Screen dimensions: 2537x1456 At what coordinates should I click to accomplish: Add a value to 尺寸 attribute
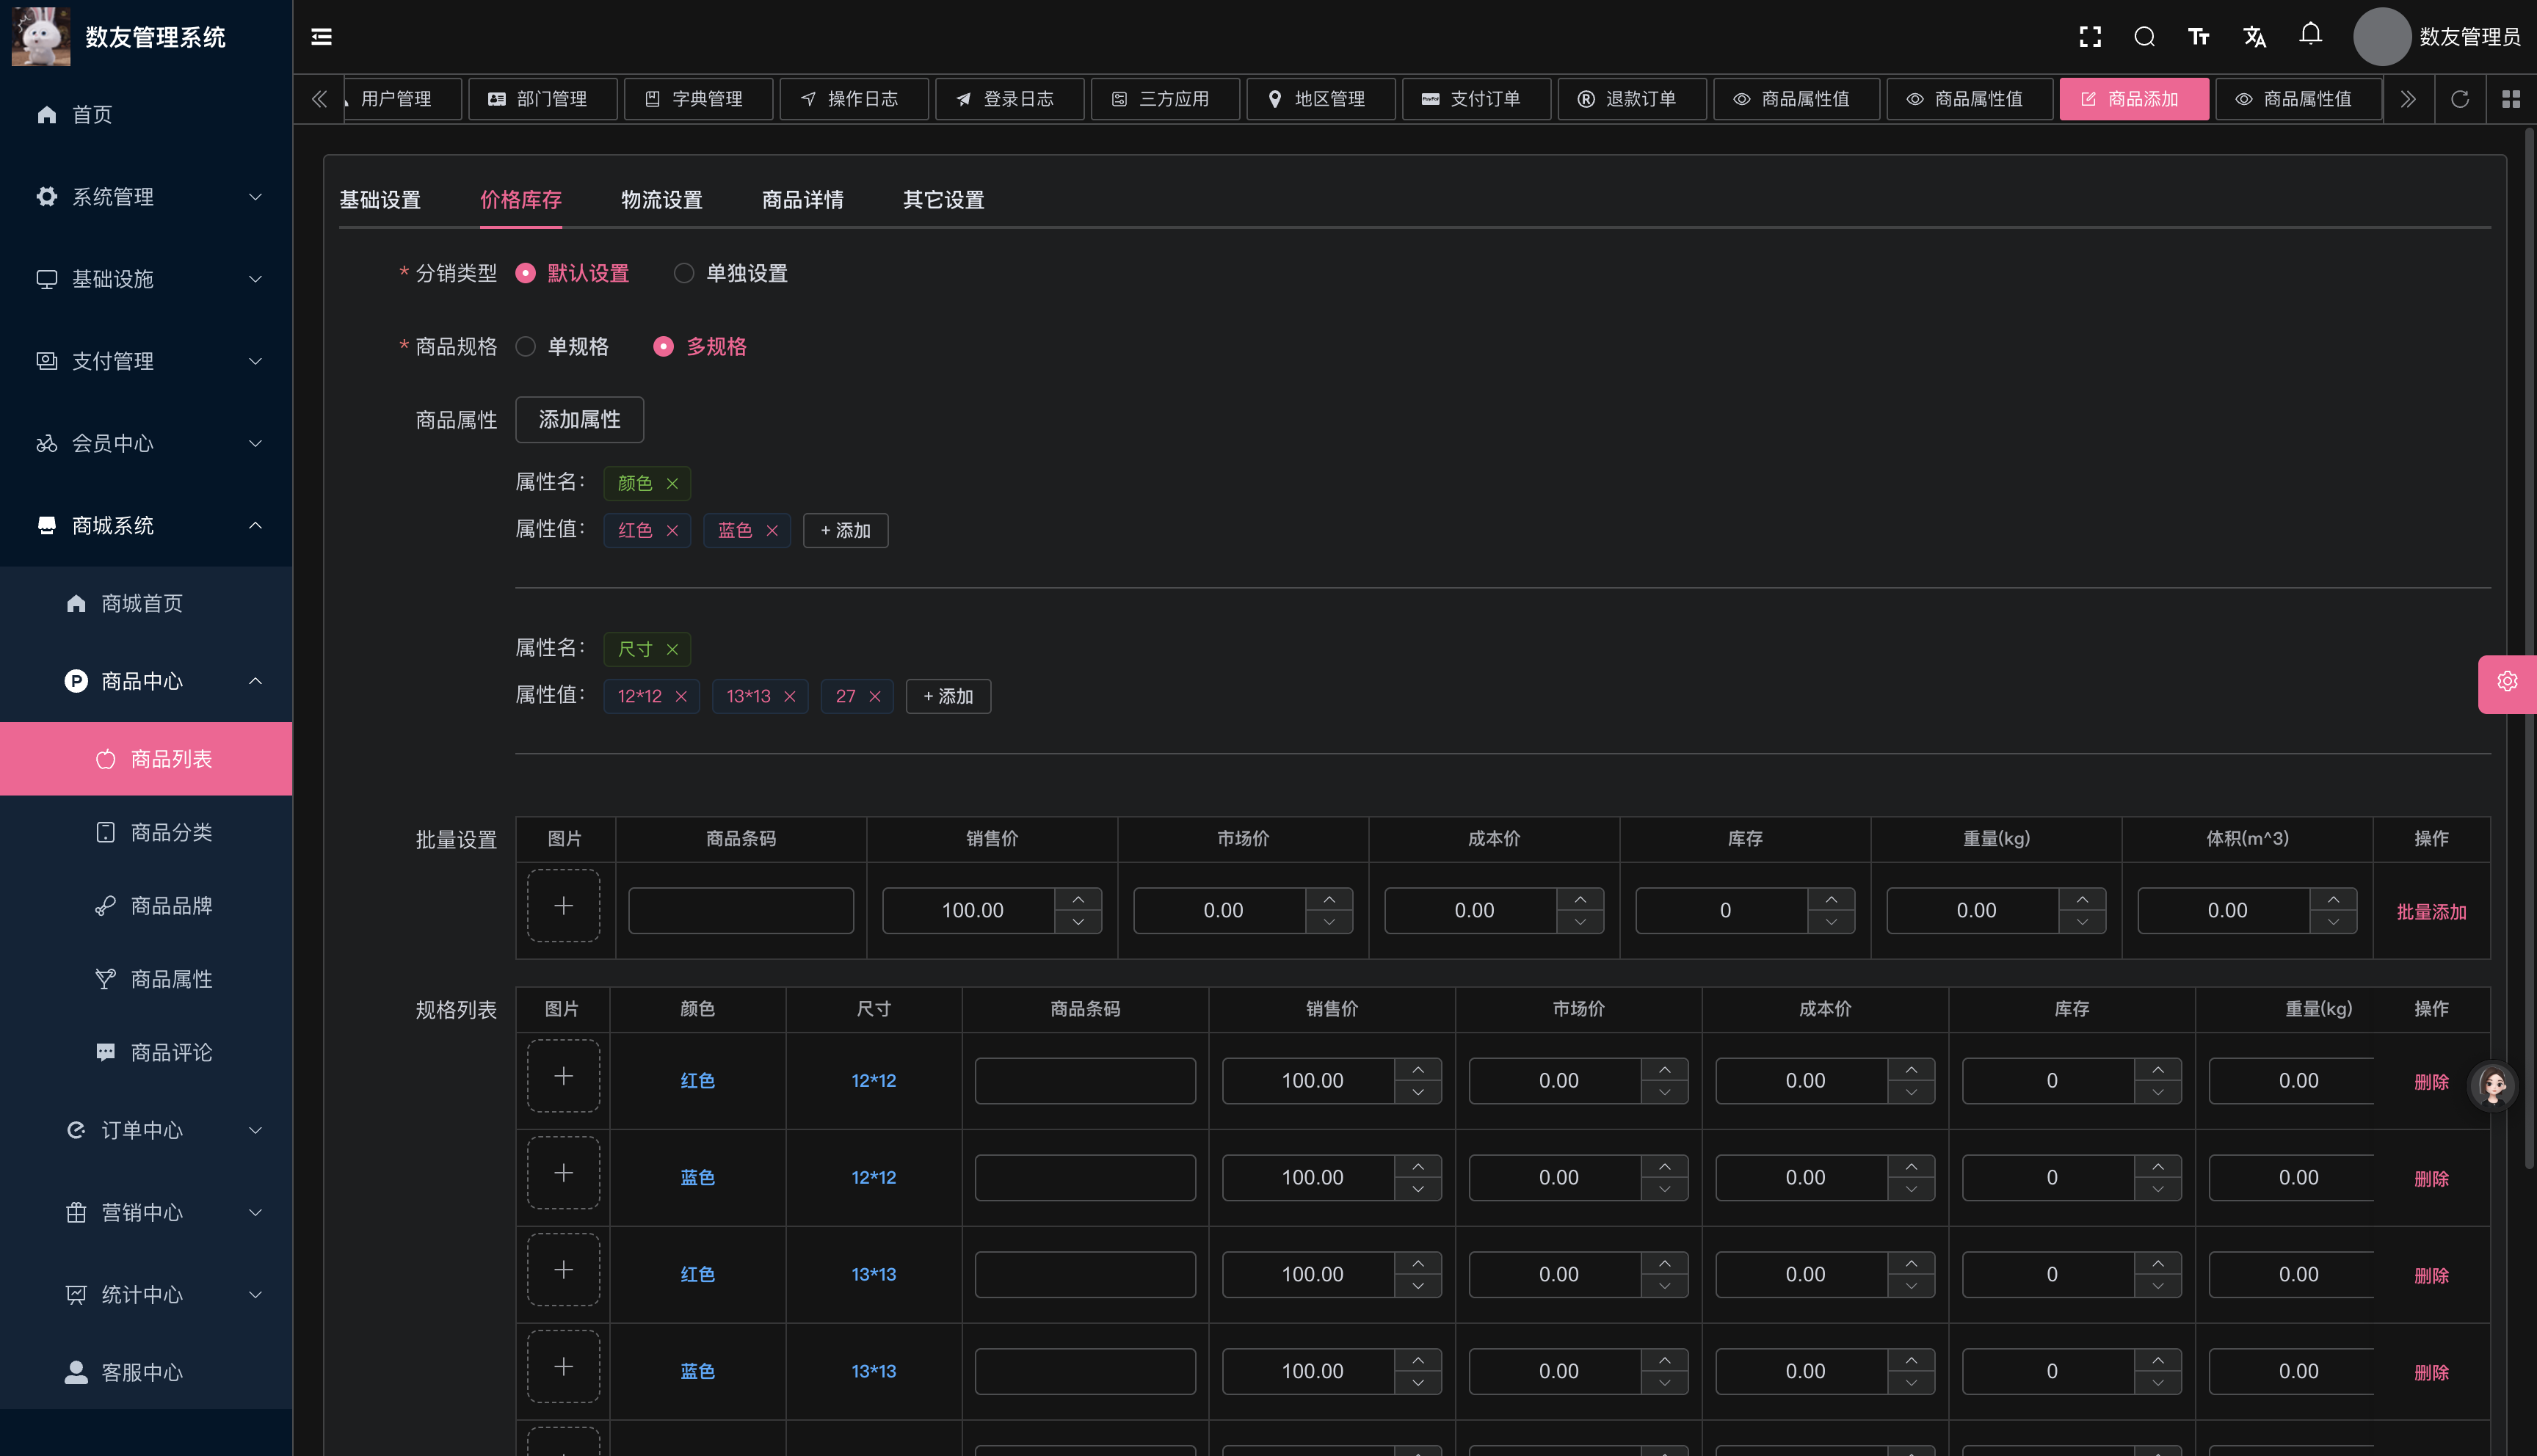pos(948,697)
